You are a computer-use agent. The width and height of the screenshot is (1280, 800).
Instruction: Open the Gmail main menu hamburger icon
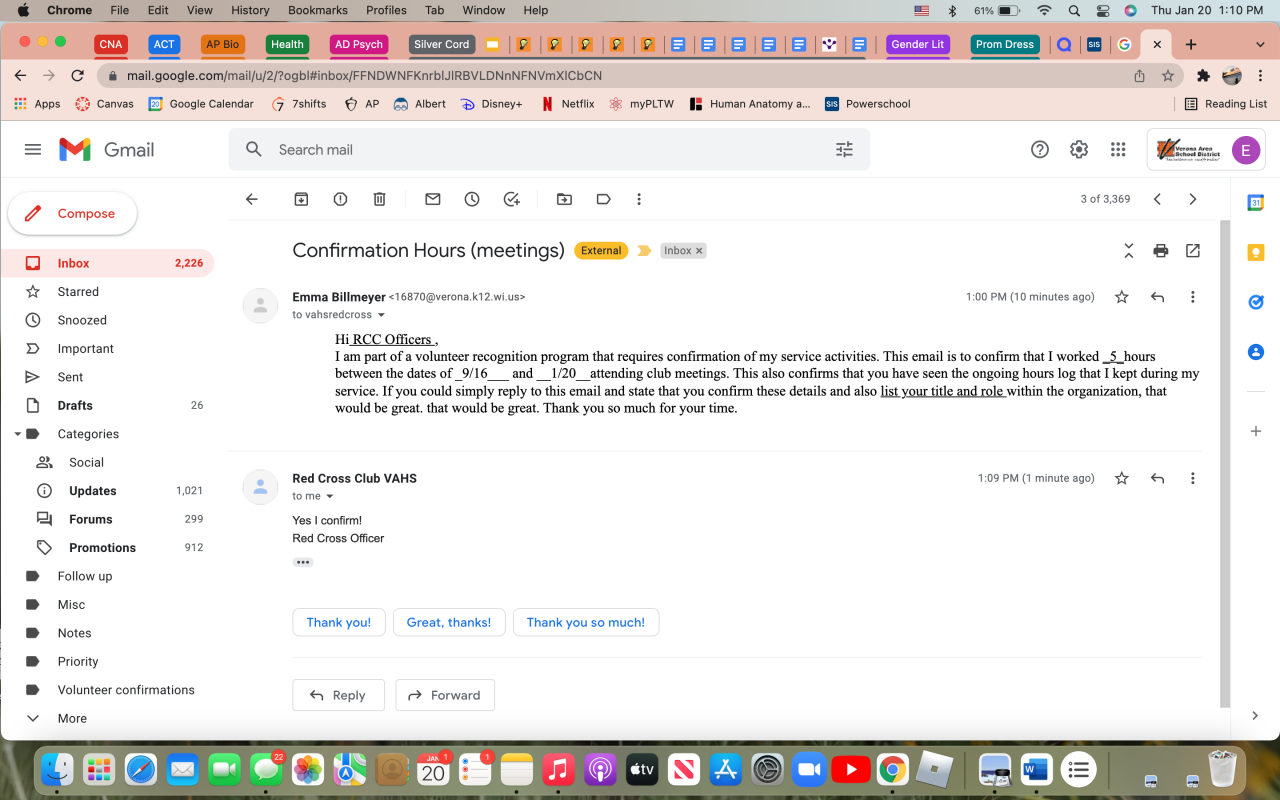pyautogui.click(x=33, y=149)
